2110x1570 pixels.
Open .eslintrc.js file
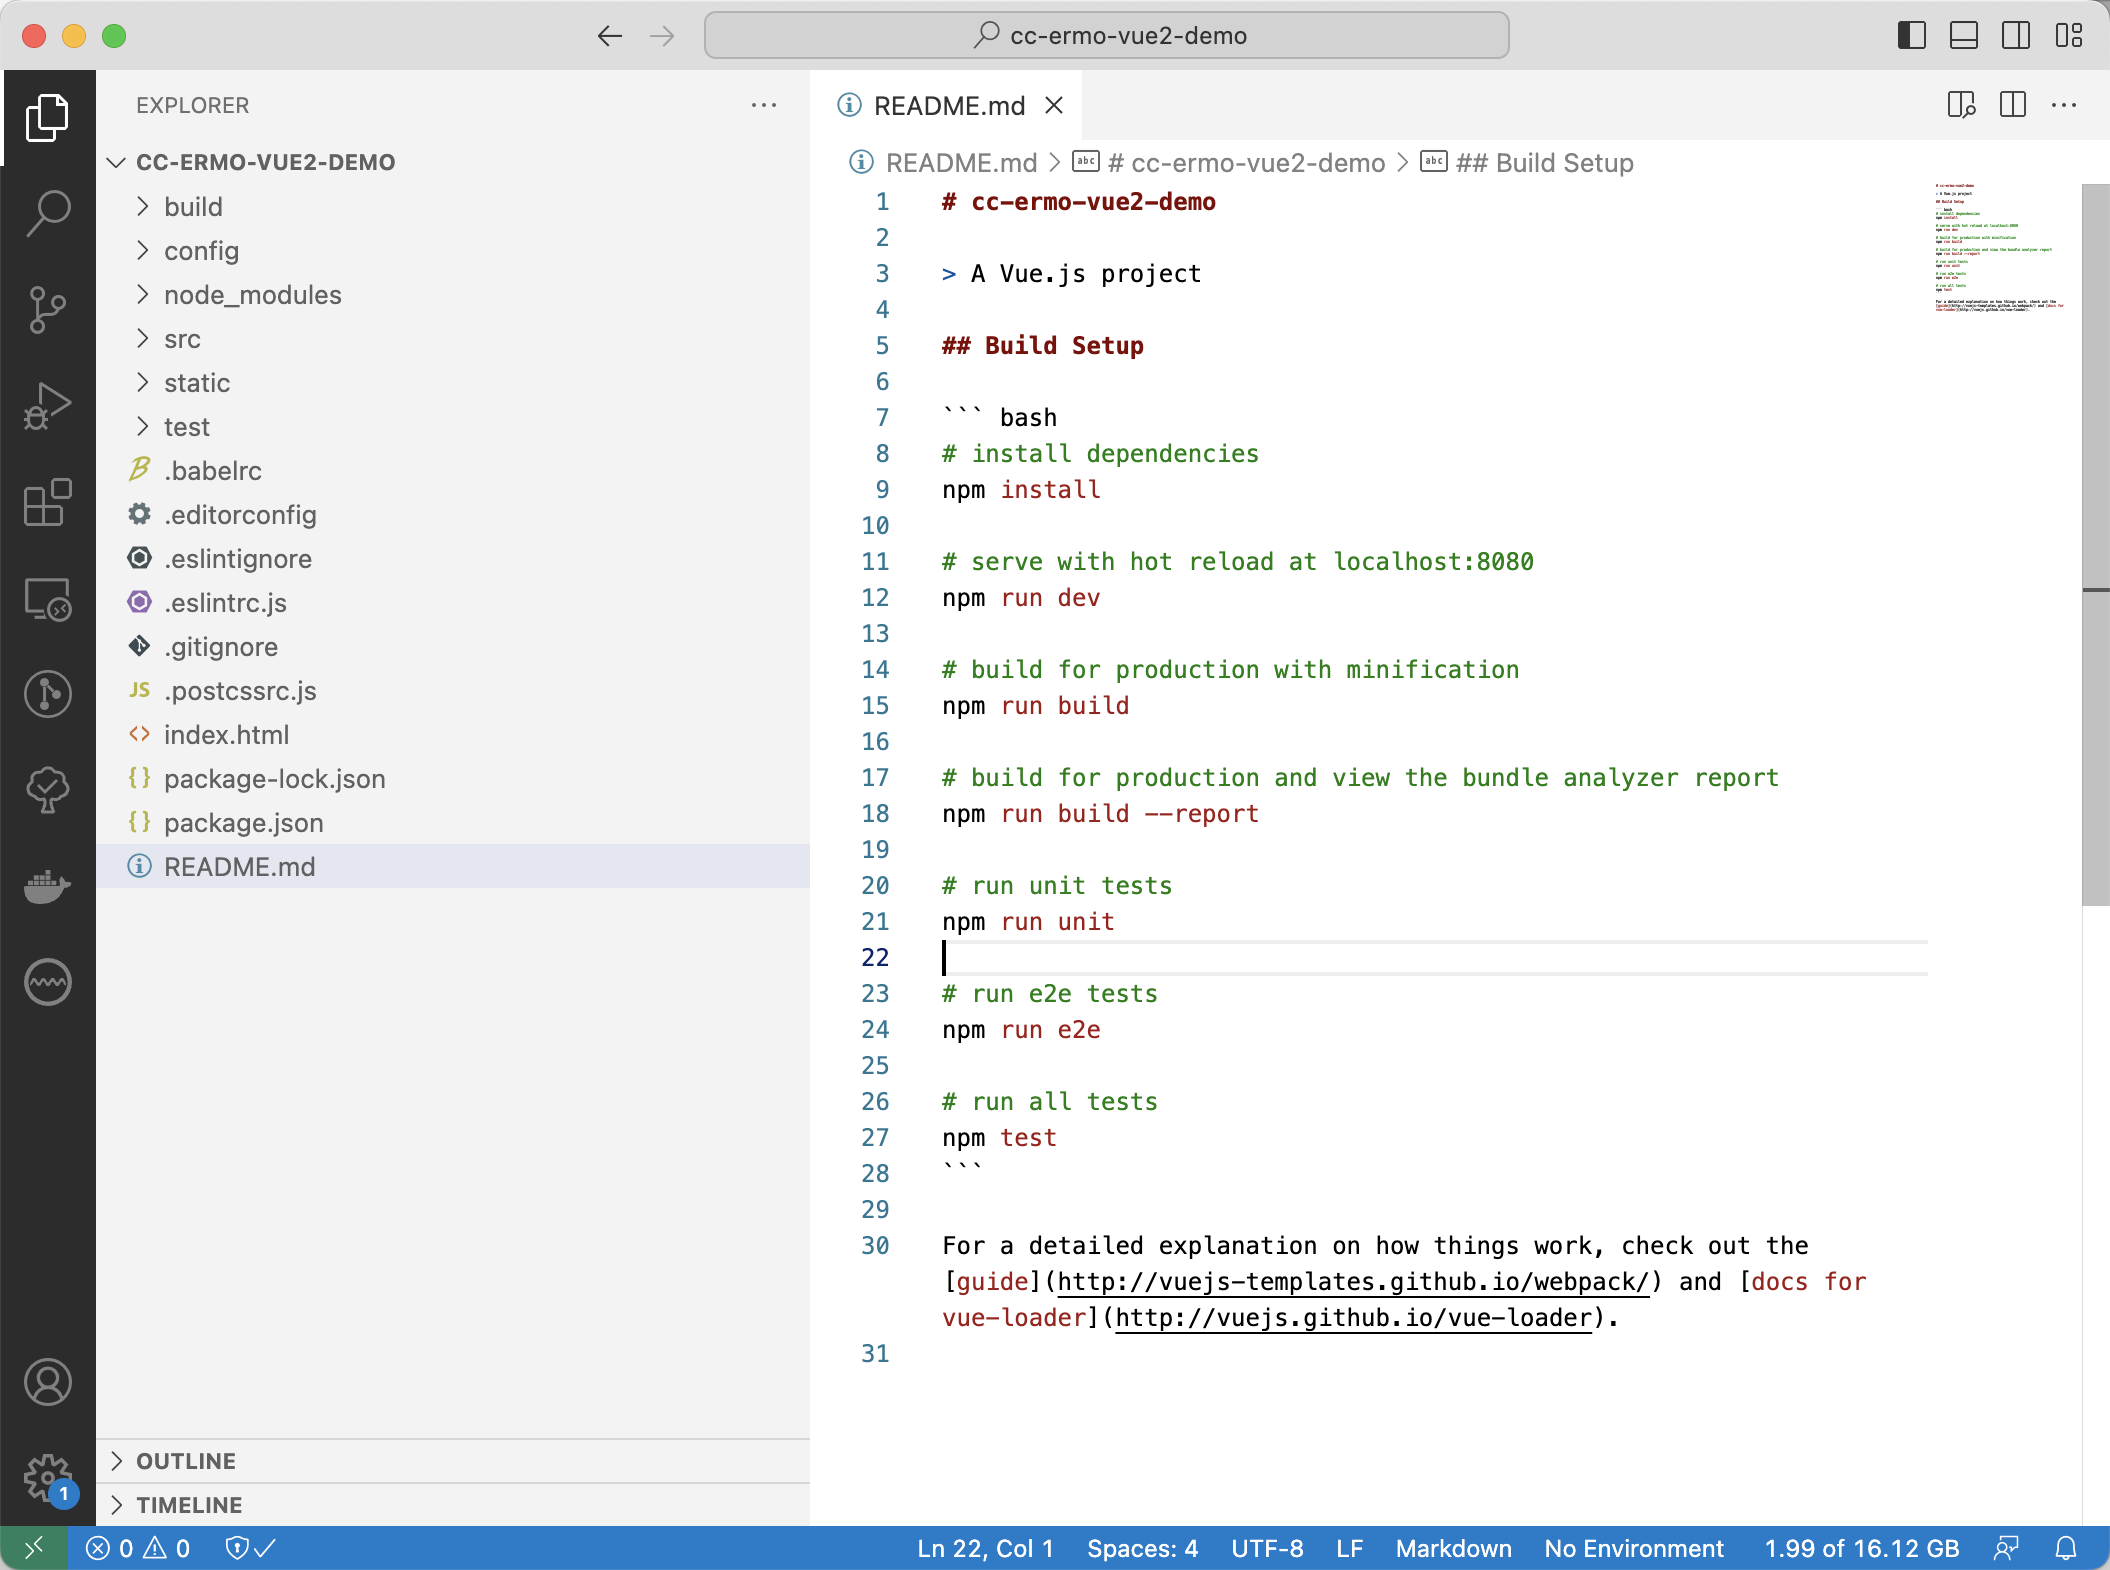[453, 602]
